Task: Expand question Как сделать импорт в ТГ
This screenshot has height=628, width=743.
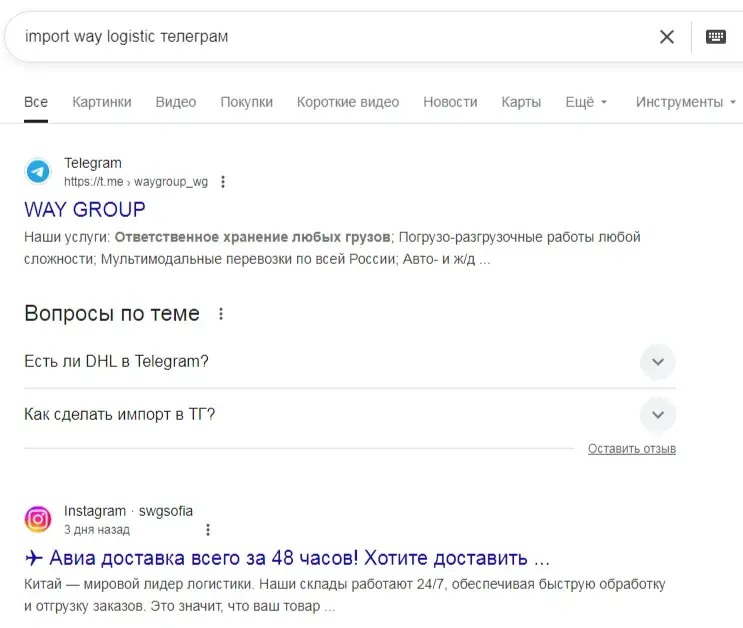Action: [x=658, y=415]
